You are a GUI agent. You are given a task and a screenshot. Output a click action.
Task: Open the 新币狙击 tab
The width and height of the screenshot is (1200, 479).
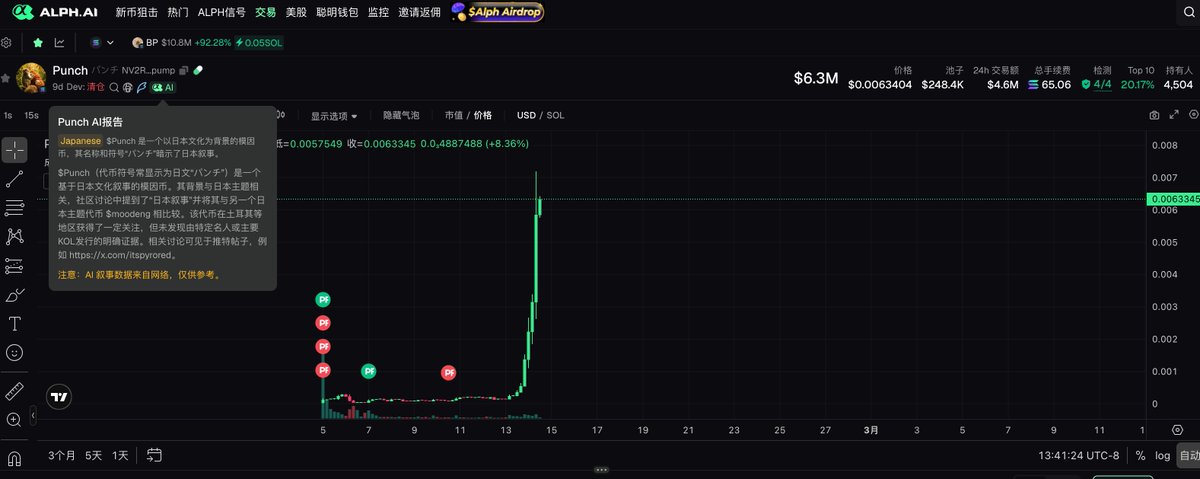pyautogui.click(x=135, y=12)
